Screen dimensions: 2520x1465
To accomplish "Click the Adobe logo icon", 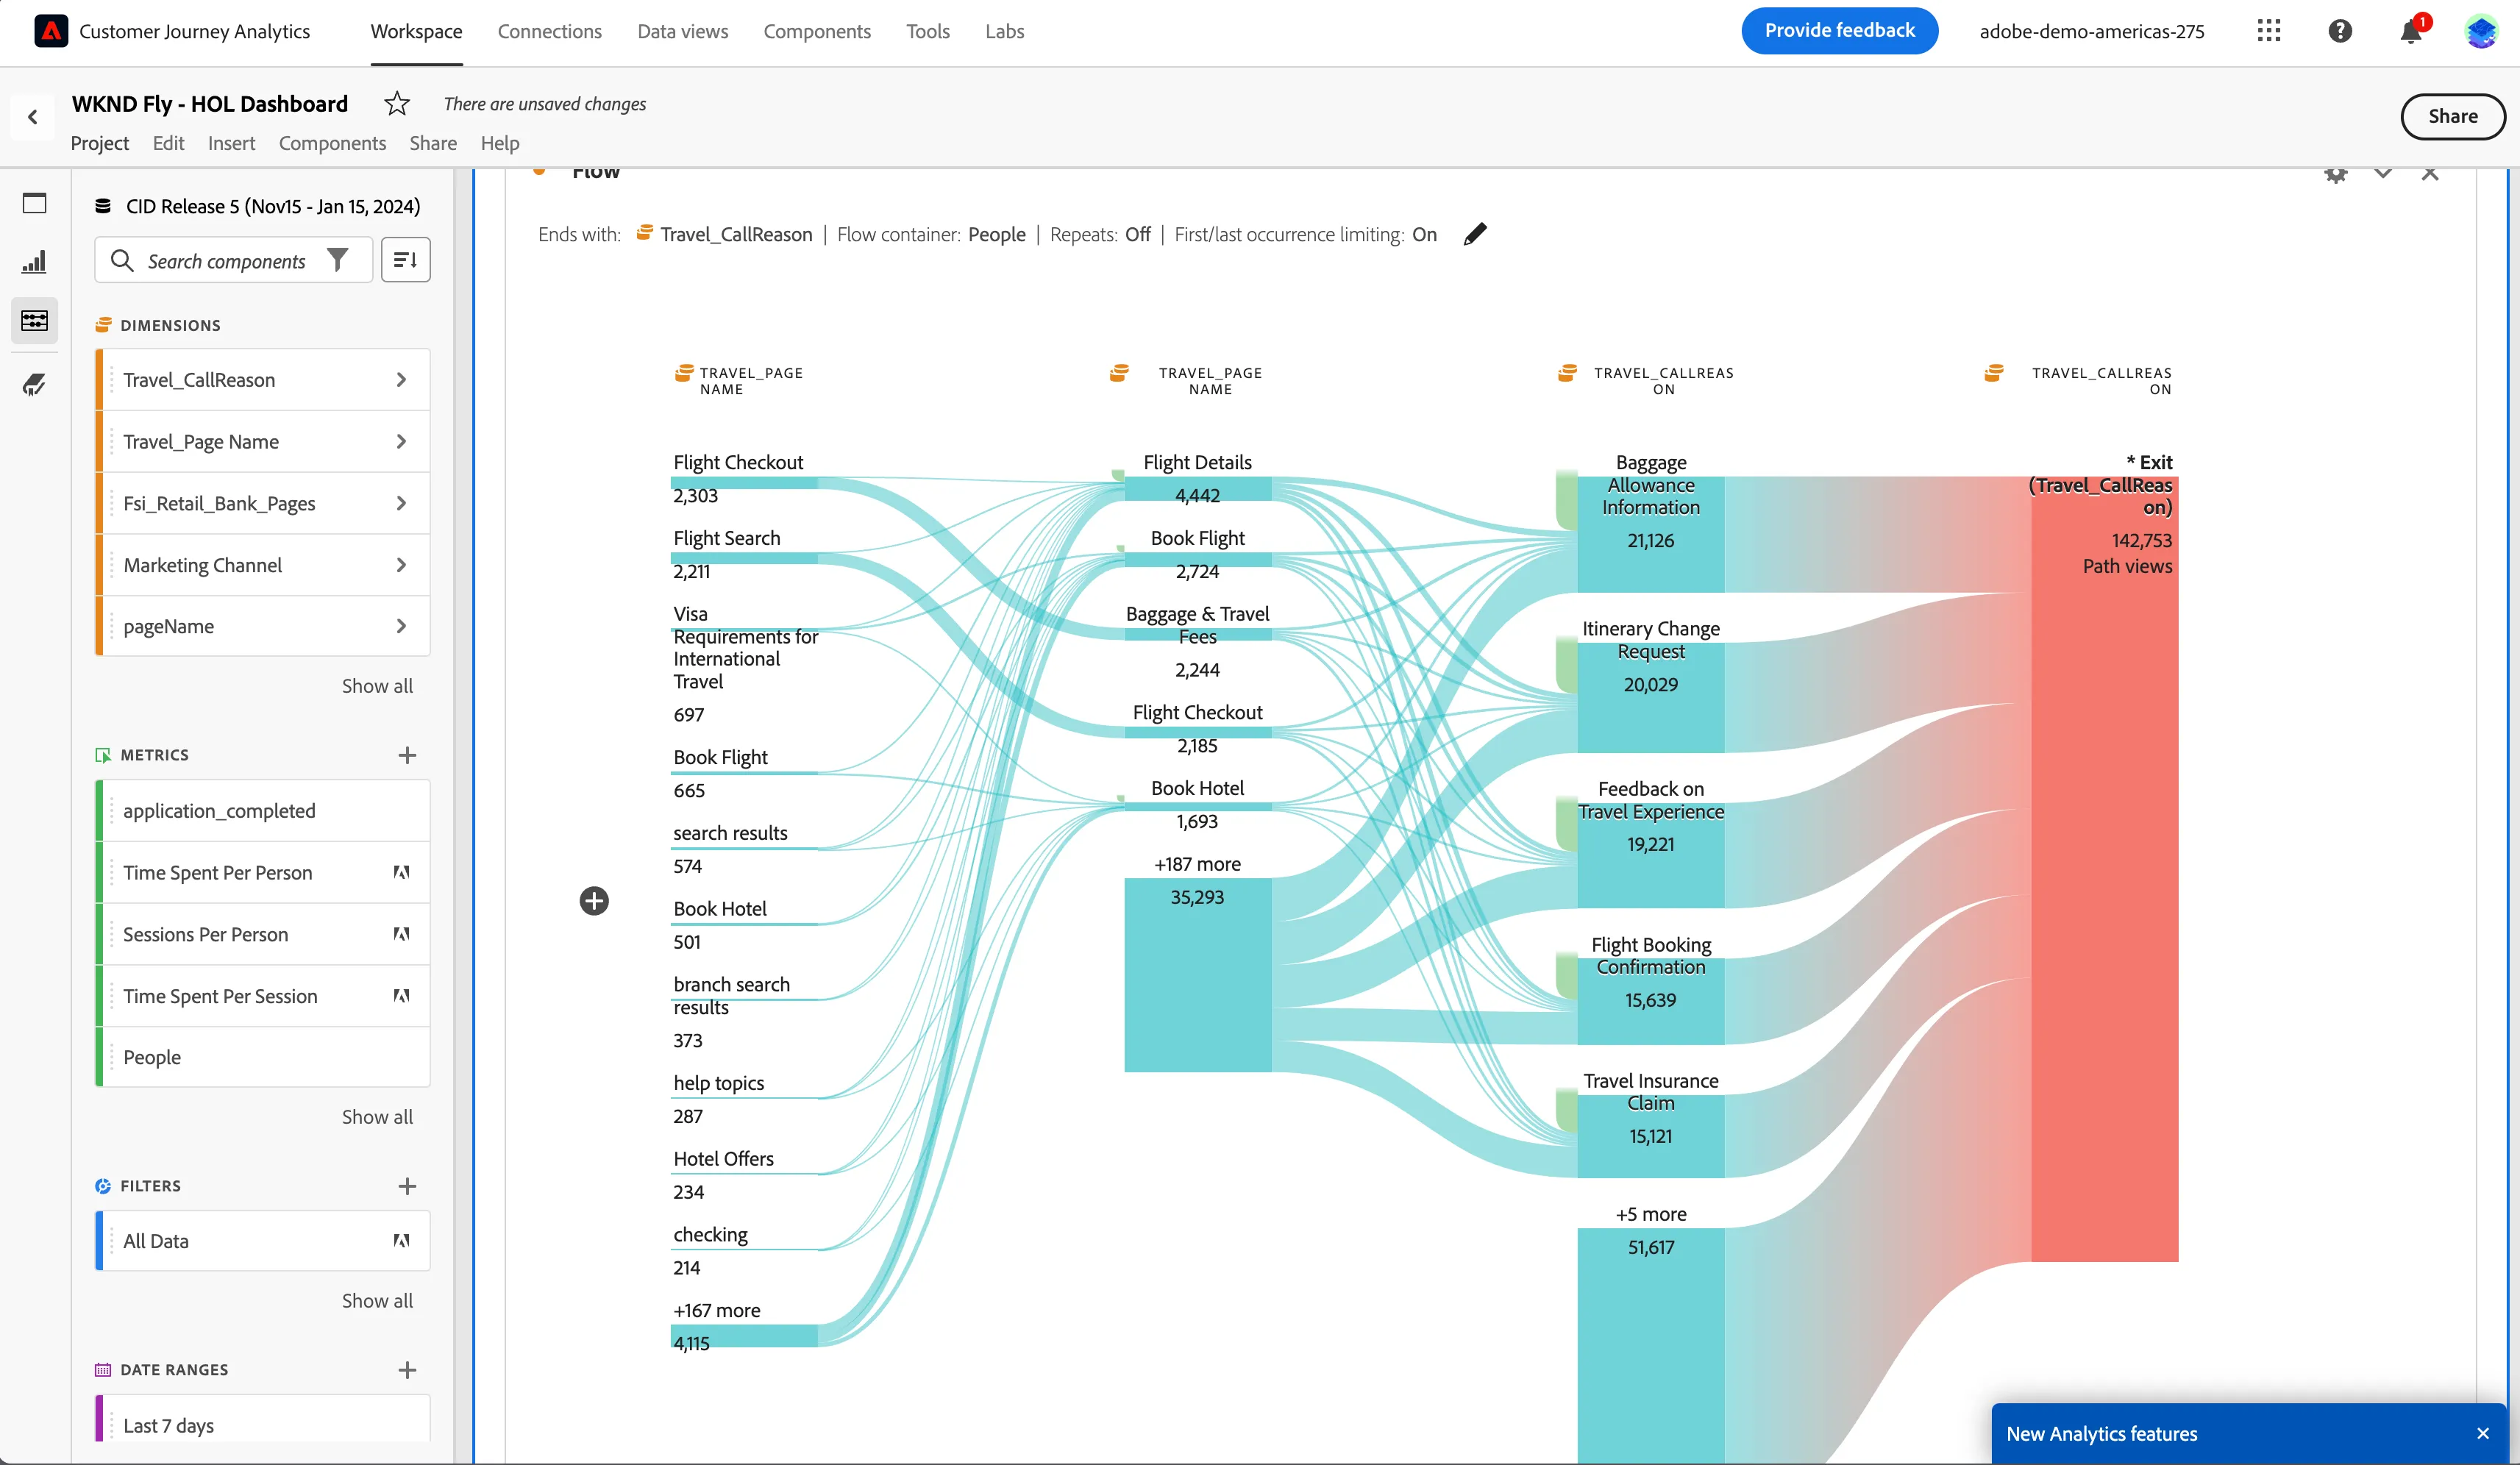I will 51,31.
